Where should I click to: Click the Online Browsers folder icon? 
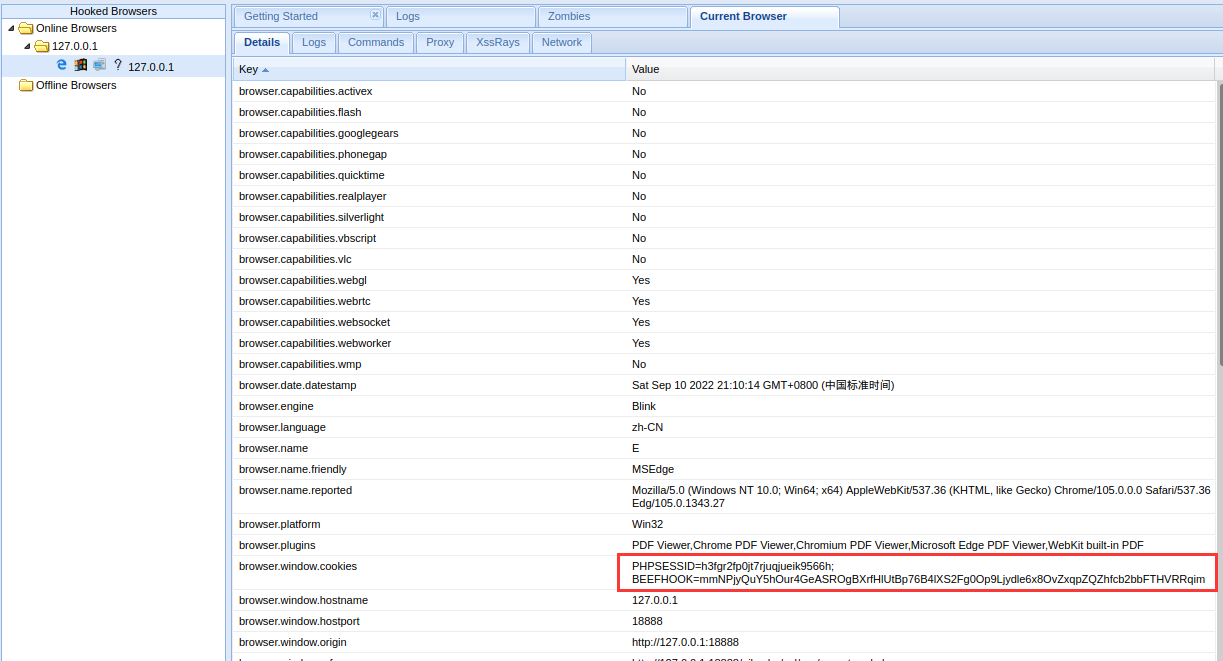[x=26, y=28]
